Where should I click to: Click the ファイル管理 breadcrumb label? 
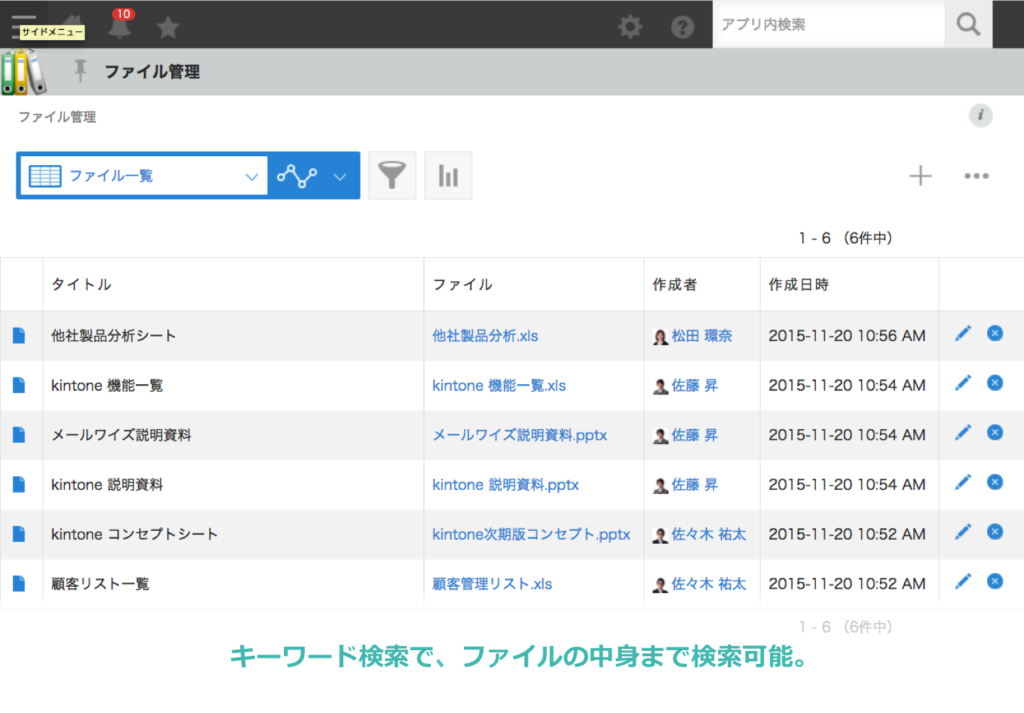(47, 117)
